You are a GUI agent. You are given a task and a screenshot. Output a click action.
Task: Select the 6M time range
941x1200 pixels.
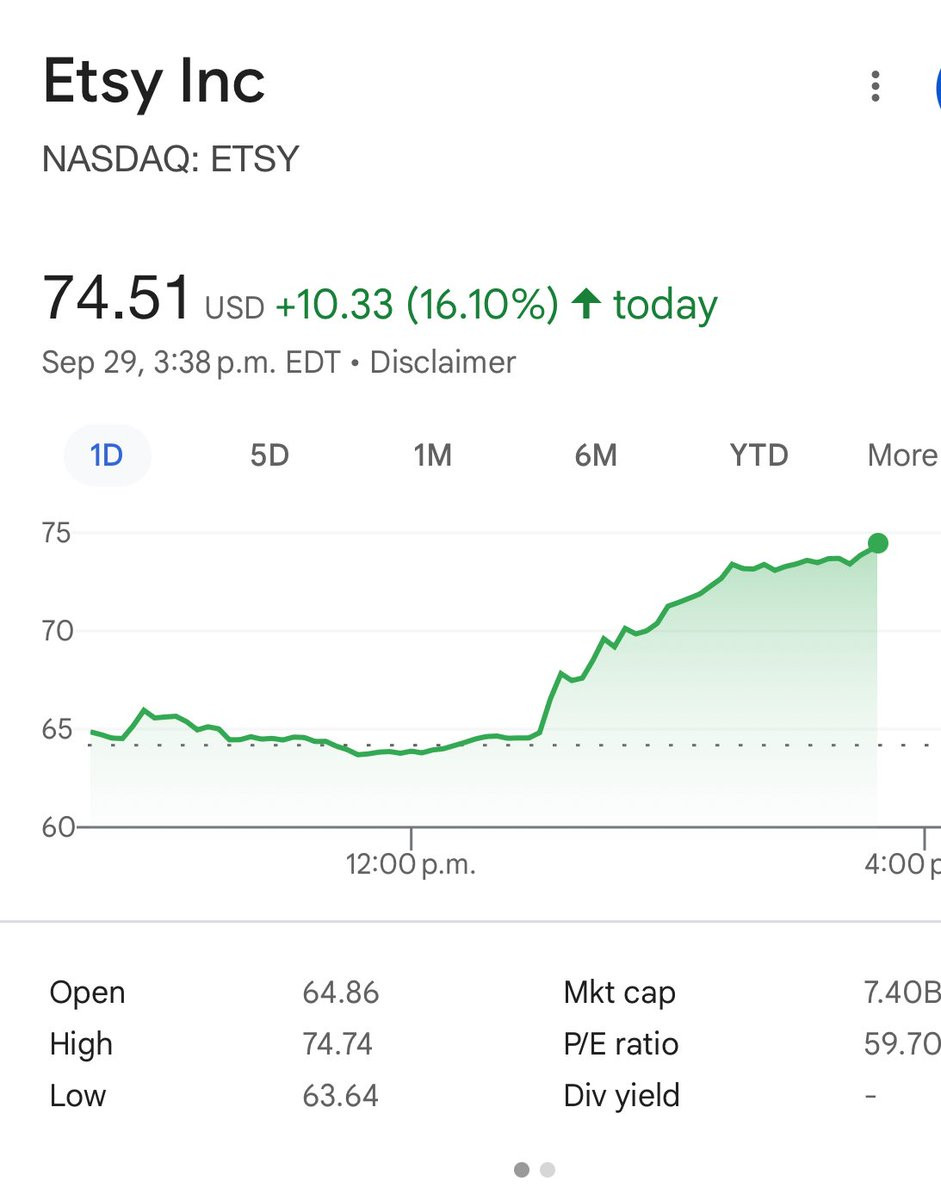[x=595, y=456]
